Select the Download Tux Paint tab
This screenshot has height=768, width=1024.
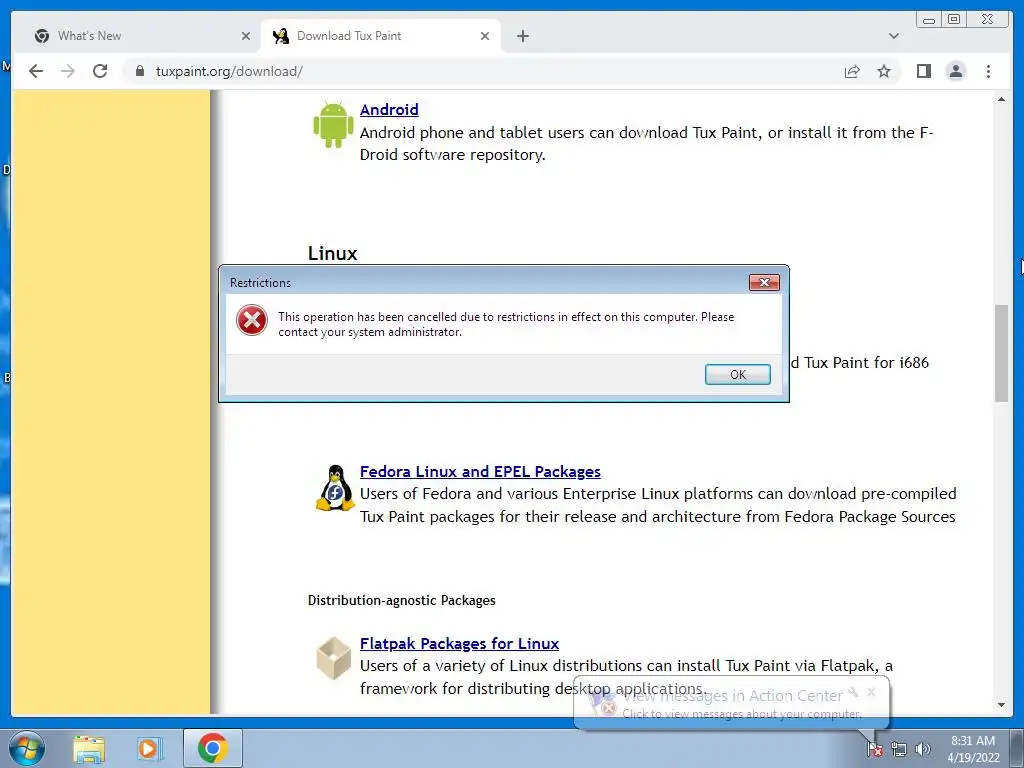[x=381, y=36]
